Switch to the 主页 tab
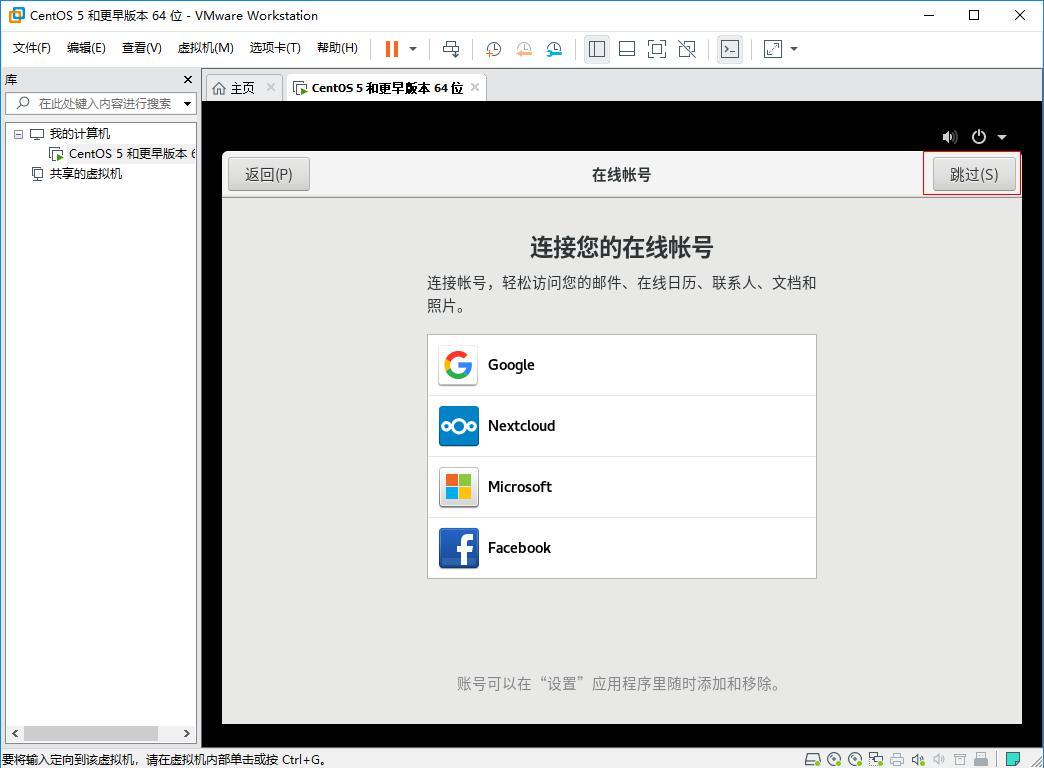This screenshot has width=1044, height=768. [242, 87]
